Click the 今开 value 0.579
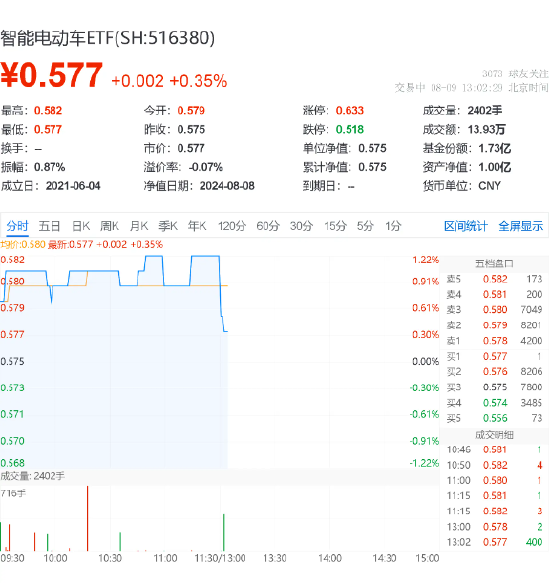Viewport: 550px width, 585px height. click(191, 111)
